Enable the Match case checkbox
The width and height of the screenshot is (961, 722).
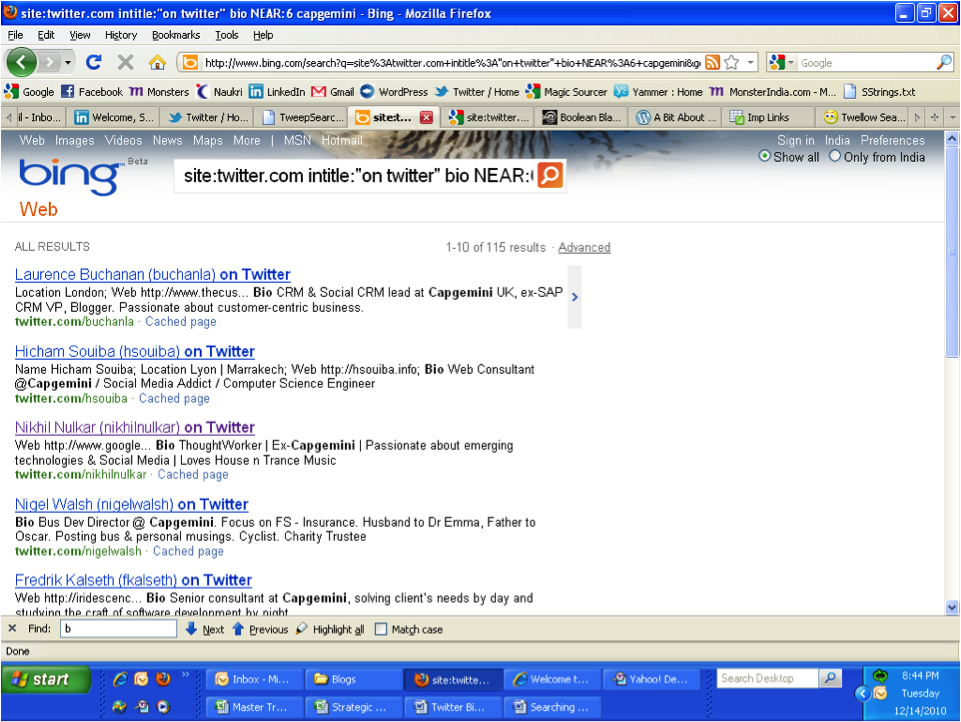pos(381,629)
